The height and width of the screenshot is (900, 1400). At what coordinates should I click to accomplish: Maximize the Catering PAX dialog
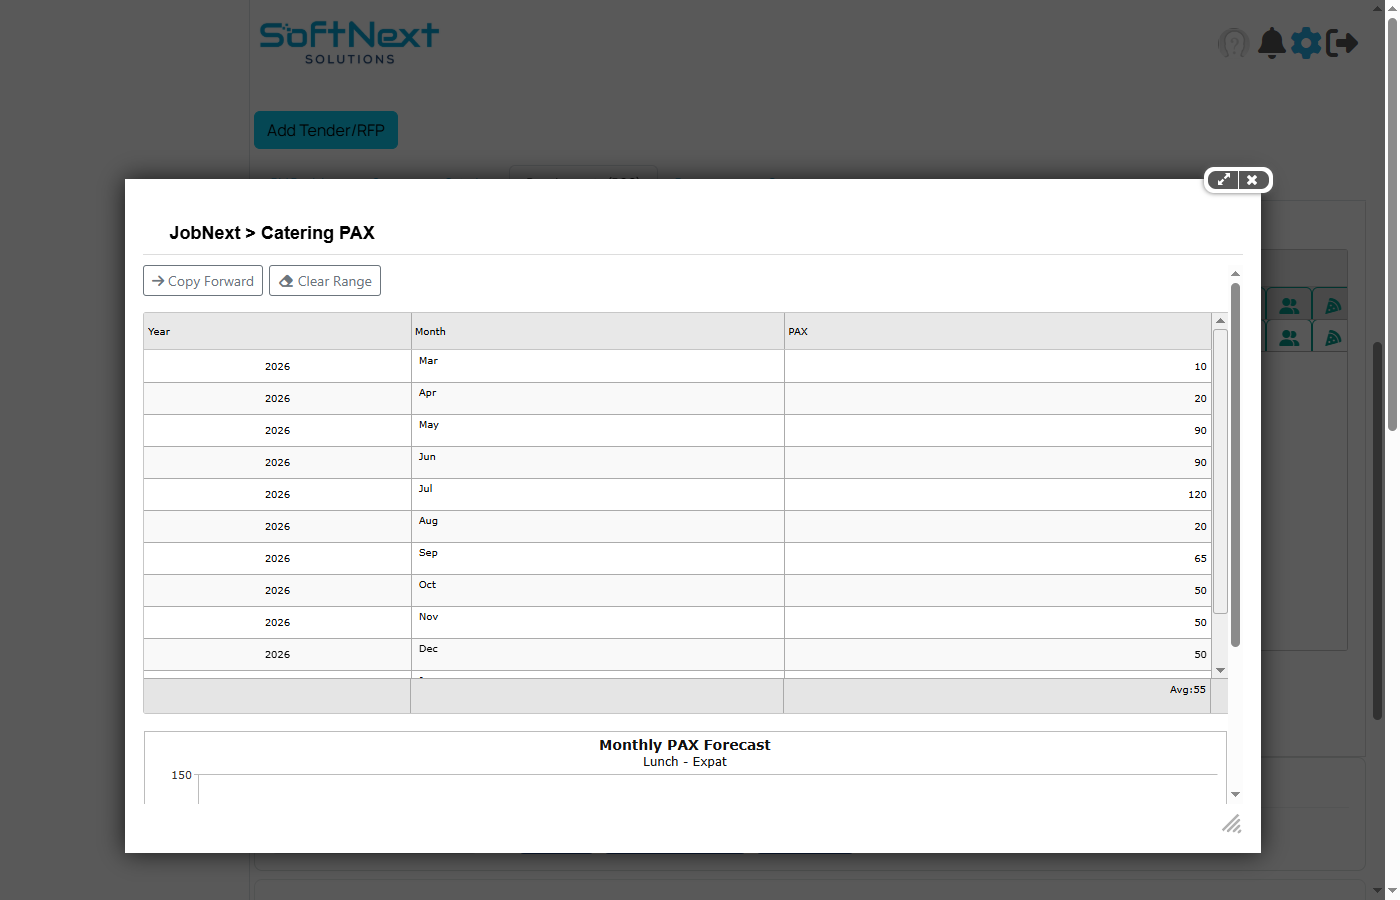pyautogui.click(x=1223, y=180)
